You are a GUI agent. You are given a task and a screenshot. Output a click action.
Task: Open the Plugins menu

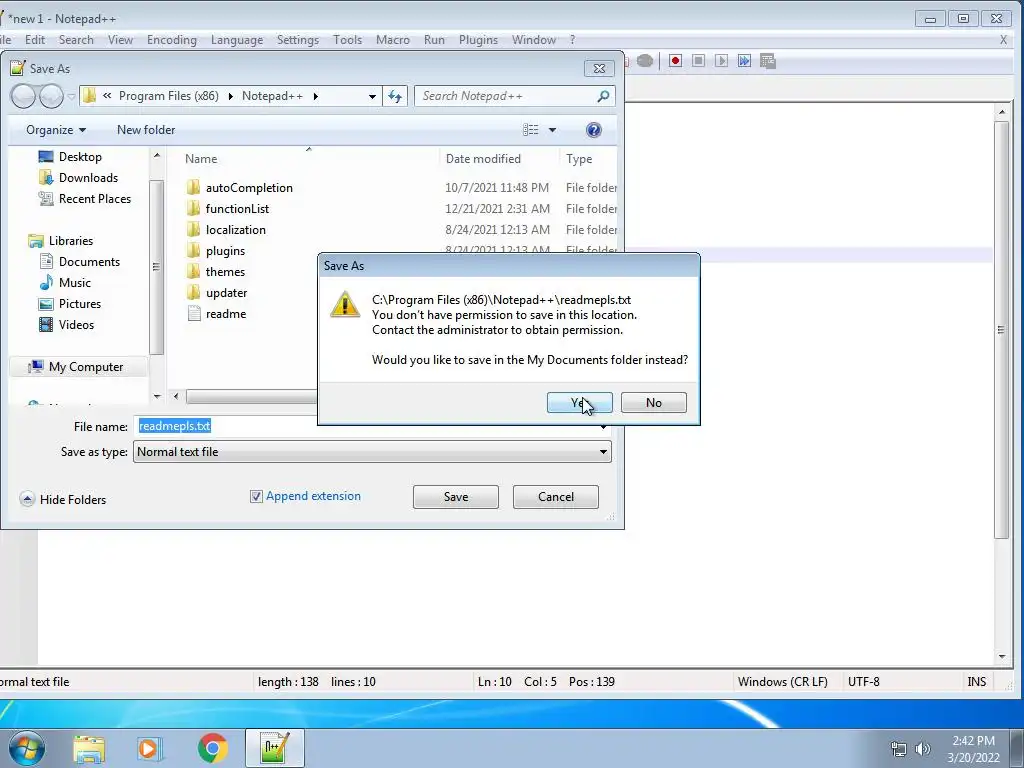pos(478,40)
